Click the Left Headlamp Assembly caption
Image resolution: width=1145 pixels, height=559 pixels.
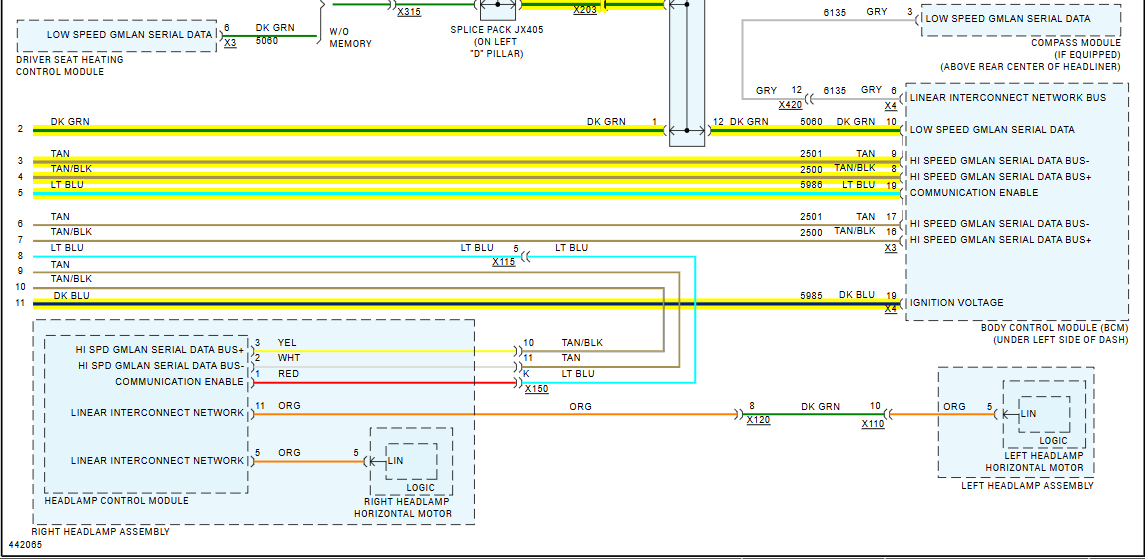click(x=1027, y=486)
